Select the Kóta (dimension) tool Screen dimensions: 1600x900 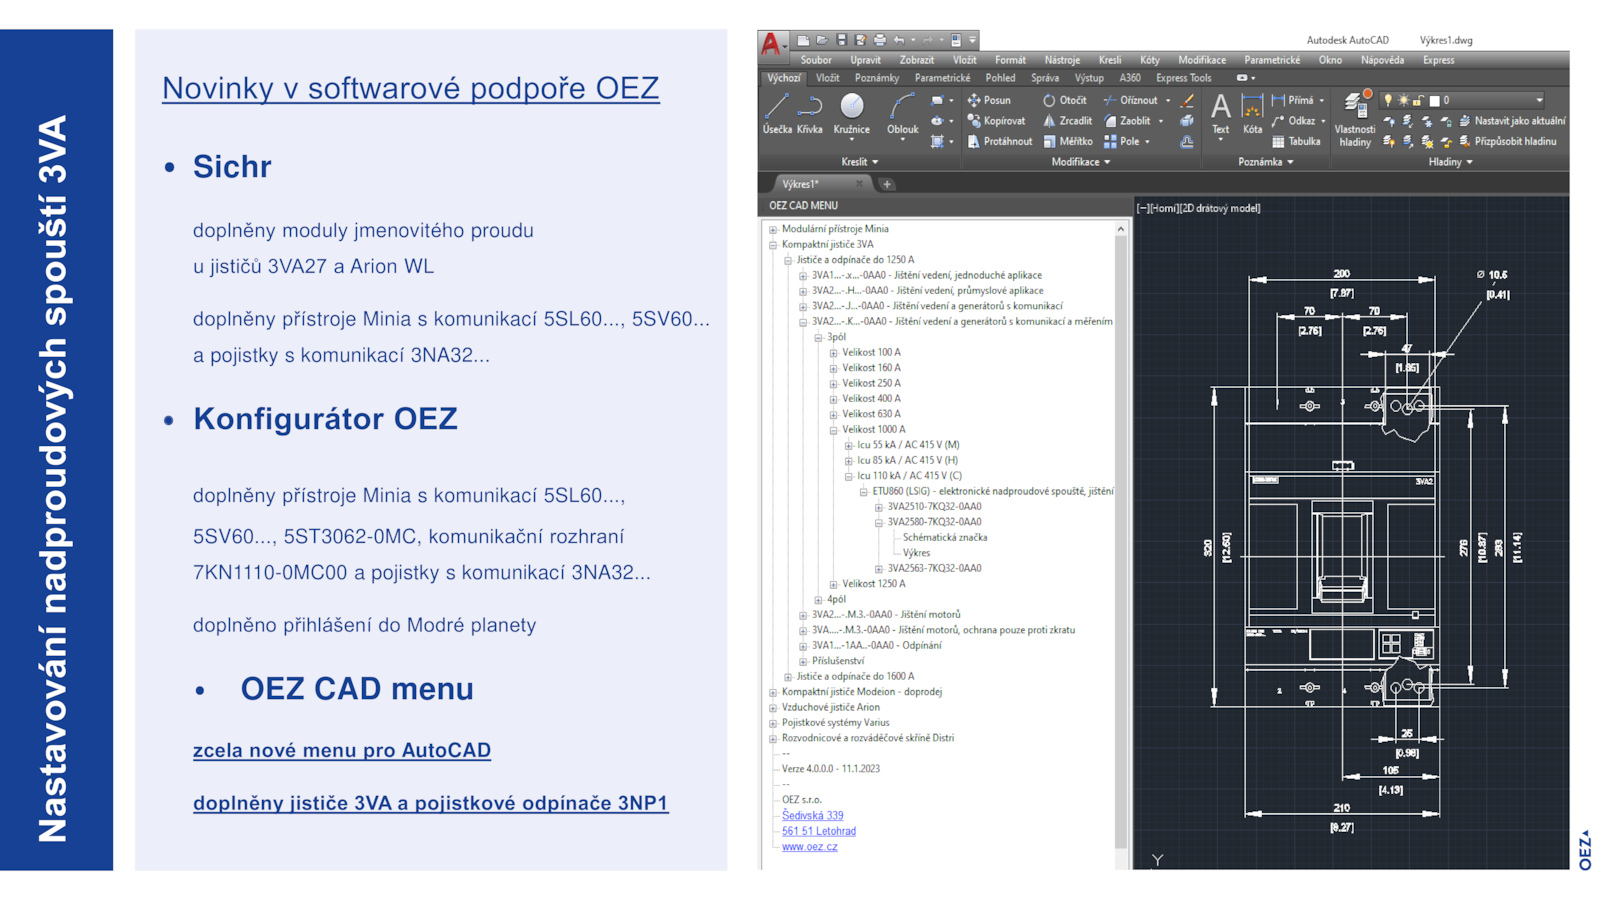point(1252,113)
